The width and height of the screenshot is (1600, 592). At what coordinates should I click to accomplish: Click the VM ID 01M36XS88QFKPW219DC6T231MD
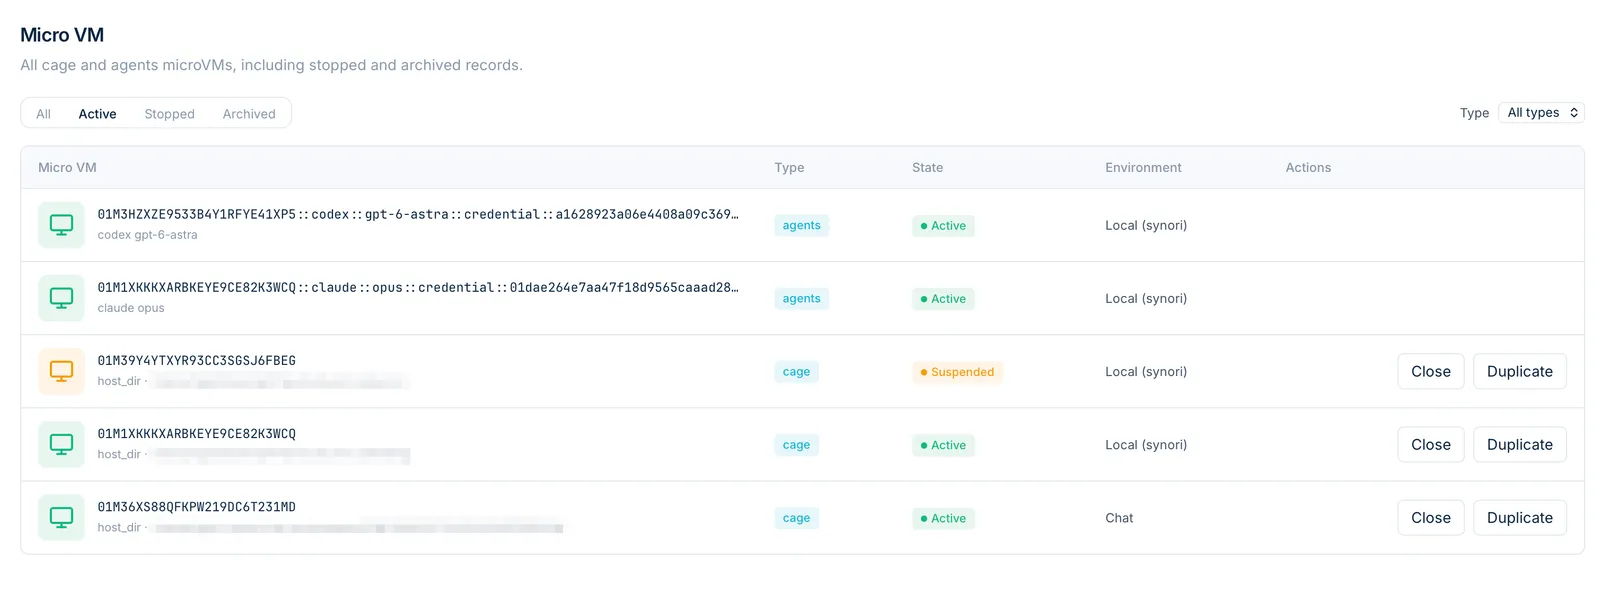[x=196, y=507]
